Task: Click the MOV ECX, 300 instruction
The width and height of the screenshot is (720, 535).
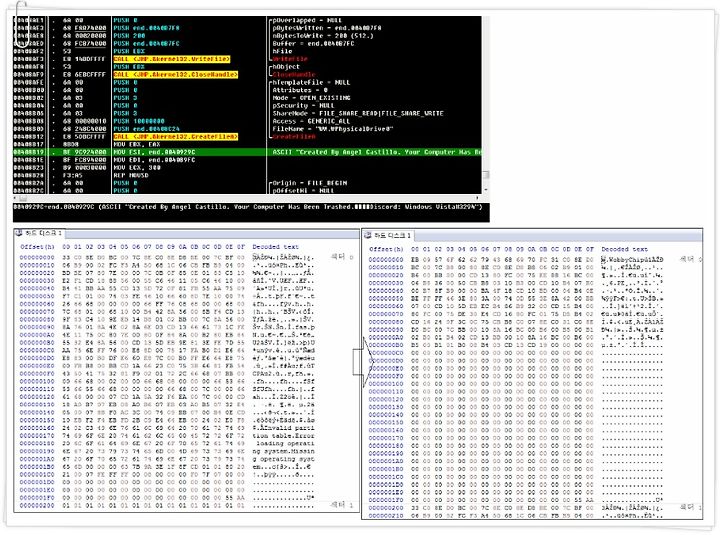Action: (x=137, y=168)
